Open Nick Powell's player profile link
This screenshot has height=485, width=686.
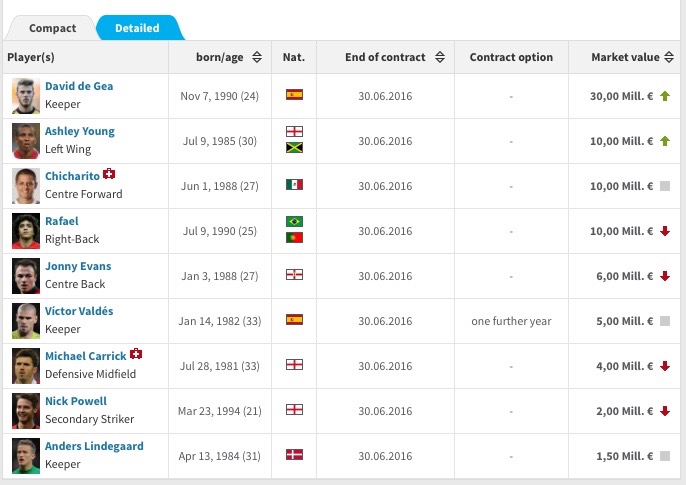(x=77, y=401)
